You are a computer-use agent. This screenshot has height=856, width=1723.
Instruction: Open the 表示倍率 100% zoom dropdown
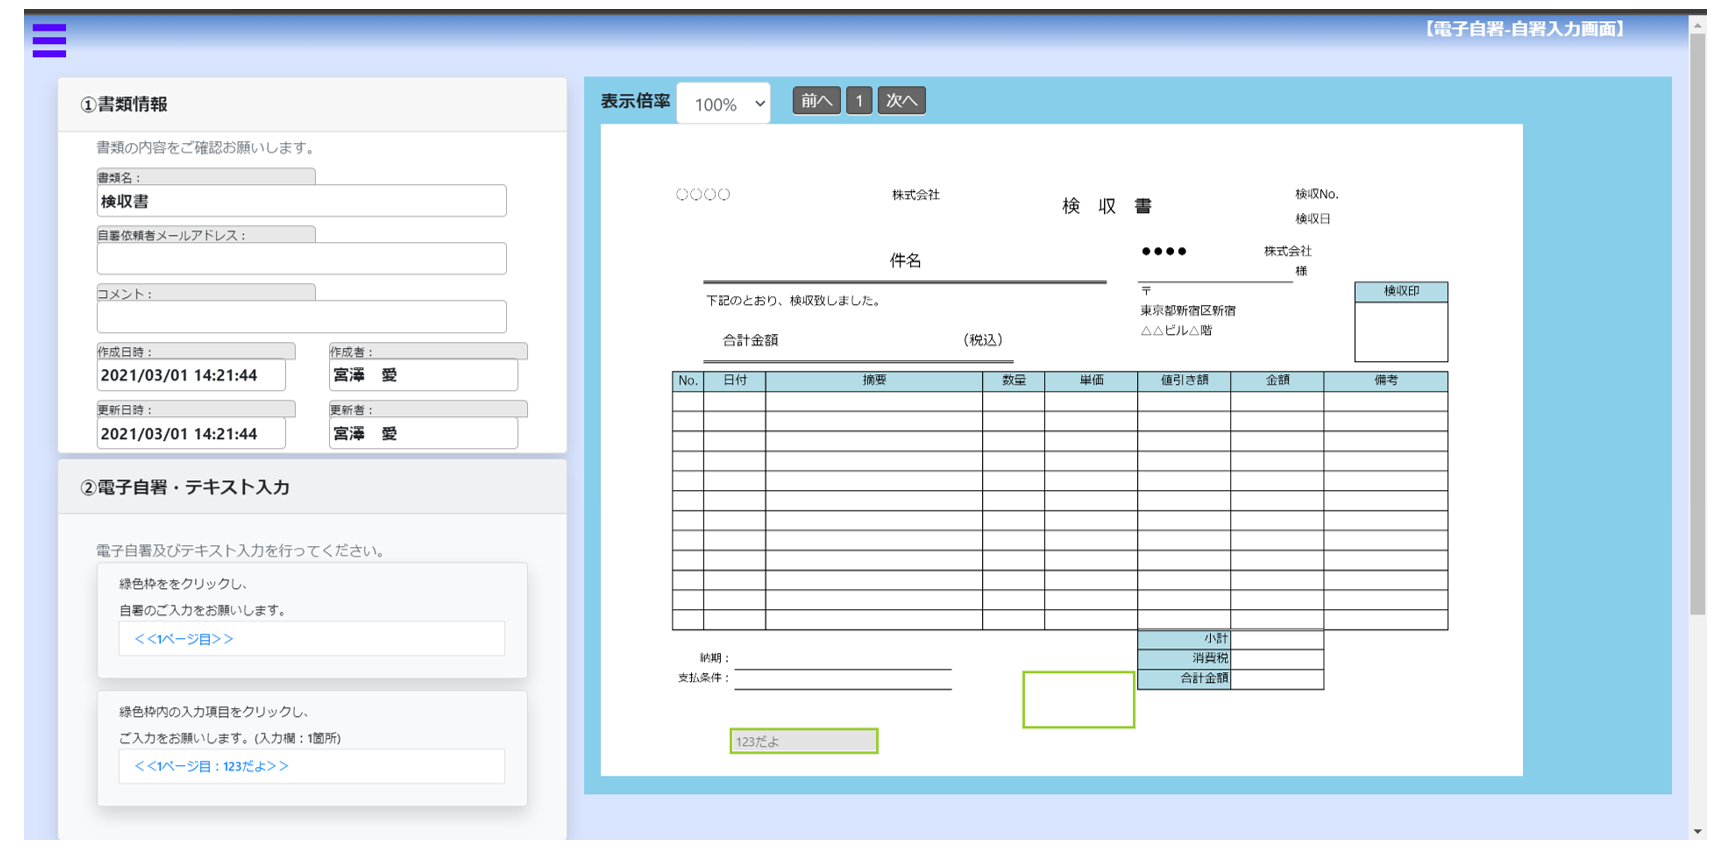(723, 103)
